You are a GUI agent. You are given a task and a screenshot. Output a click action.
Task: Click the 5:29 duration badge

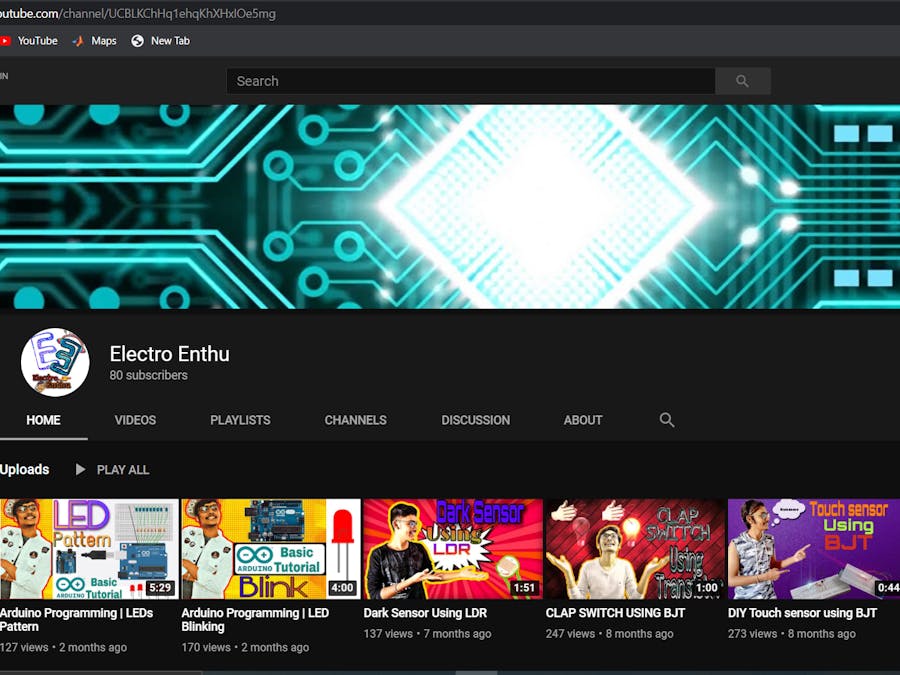pos(160,588)
